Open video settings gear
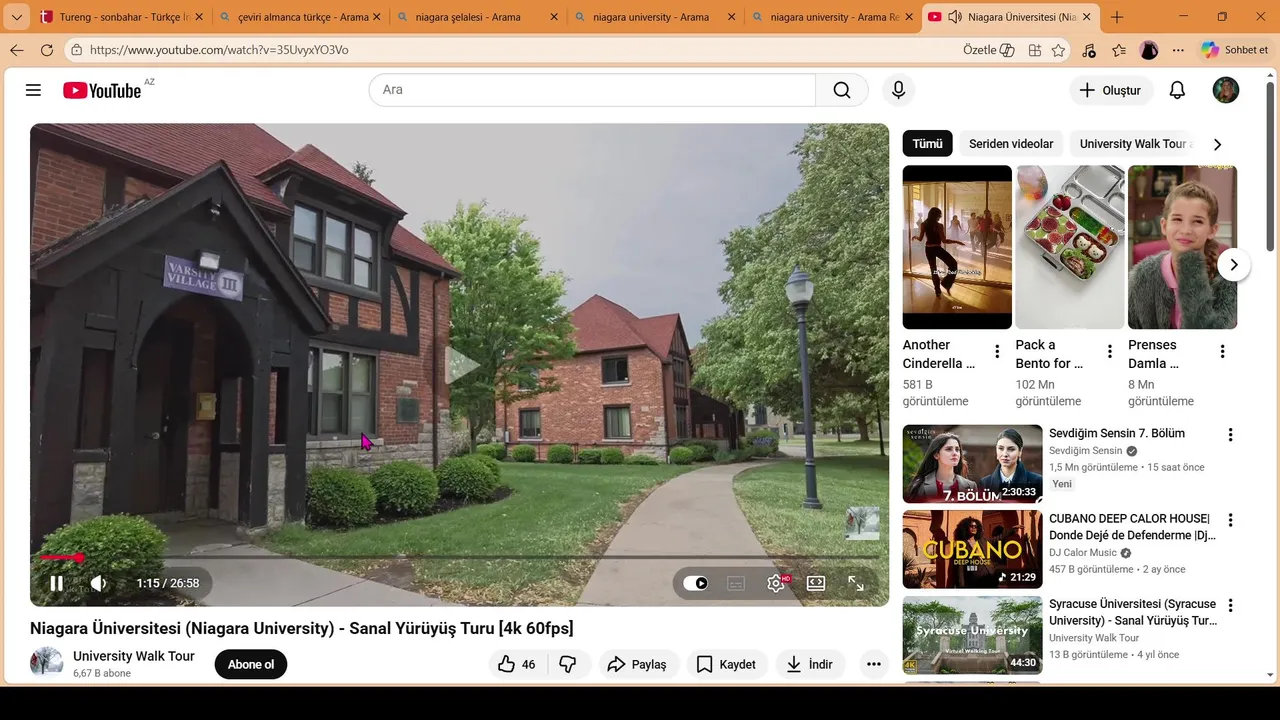Image resolution: width=1280 pixels, height=720 pixels. click(x=776, y=583)
